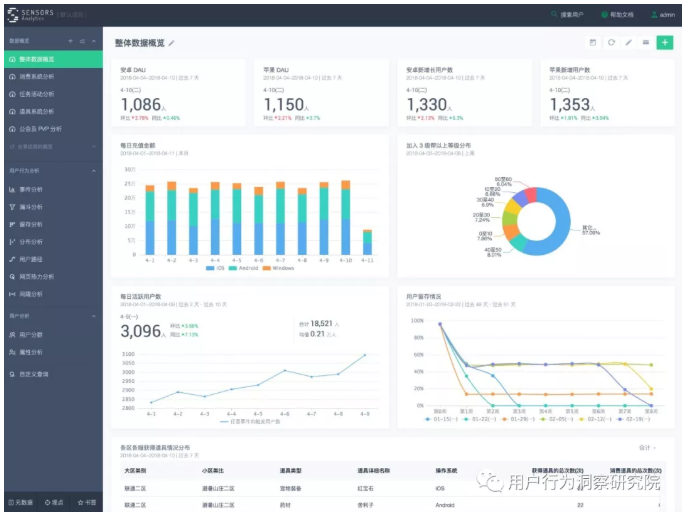Viewport: 689px width, 523px height.
Task: Rename dashboard via pencil next to 整体数据概览 title
Action: 172,43
